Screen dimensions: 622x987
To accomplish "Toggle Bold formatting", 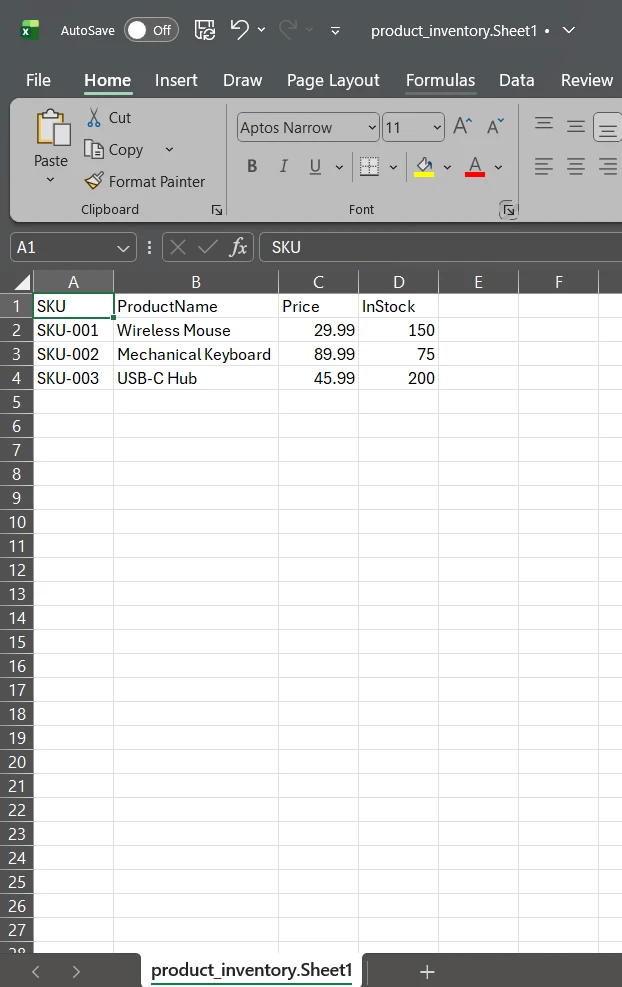I will point(252,167).
